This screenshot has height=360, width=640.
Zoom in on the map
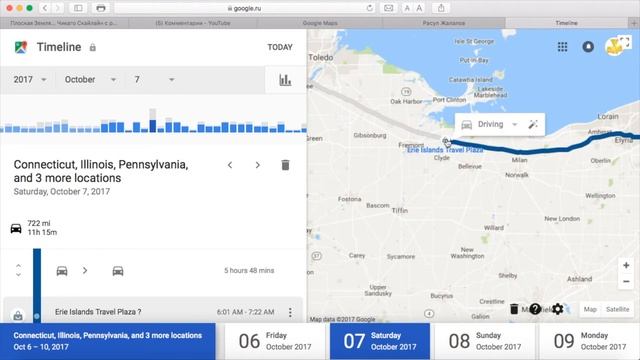pyautogui.click(x=626, y=265)
